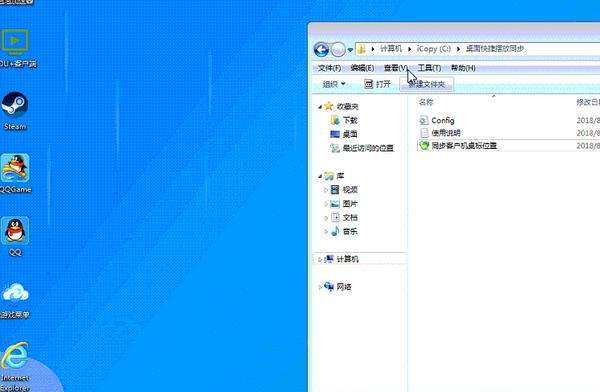
Task: Click the green sync application icon
Action: (x=424, y=145)
